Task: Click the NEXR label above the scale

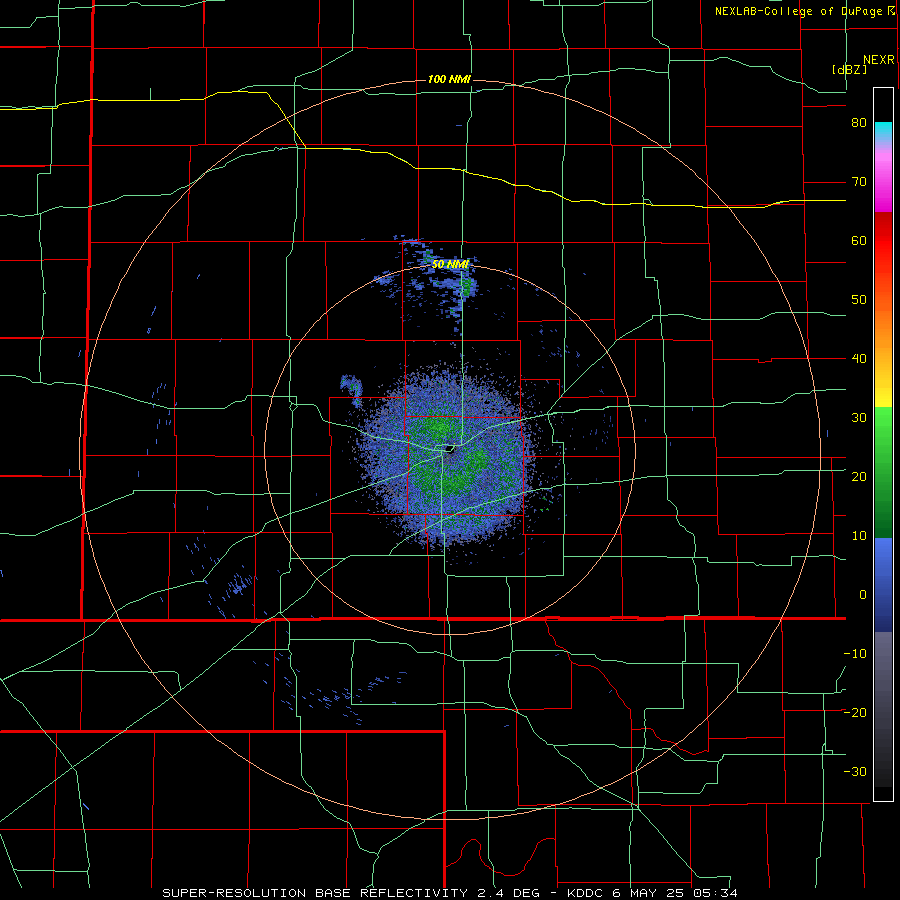Action: 878,60
